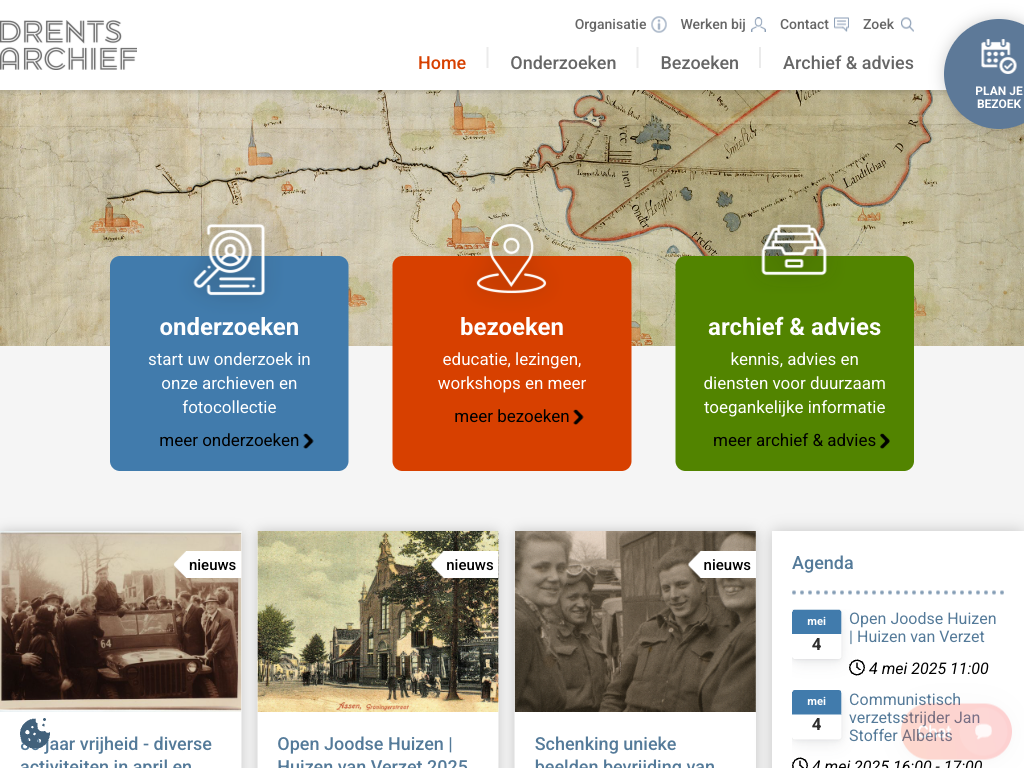The image size is (1024, 768).
Task: Open agenda item Open Joodse Huizen
Action: [922, 627]
